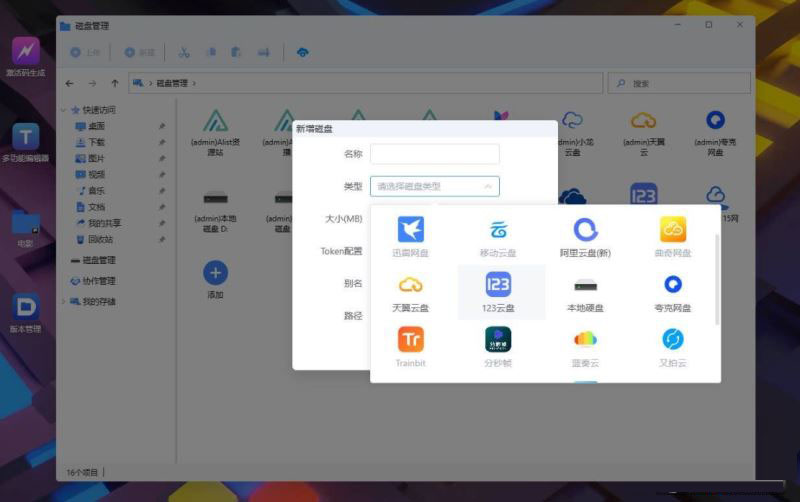
Task: Open the 版本管理 desktop icon
Action: pyautogui.click(x=26, y=313)
